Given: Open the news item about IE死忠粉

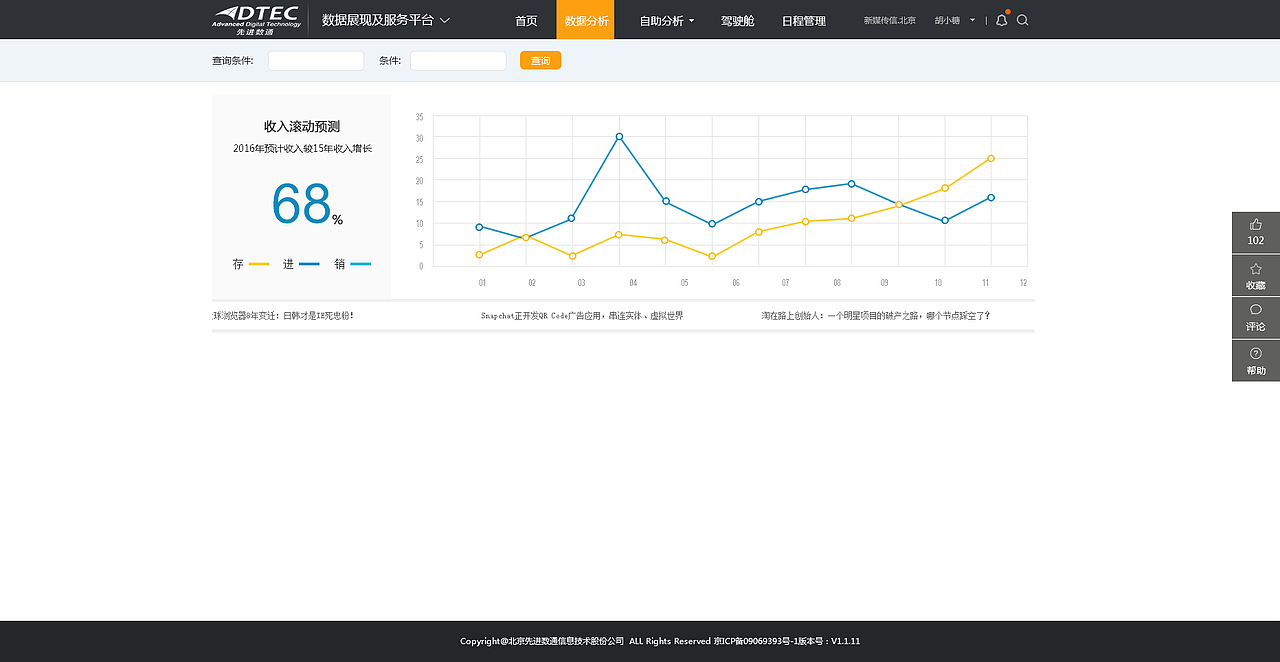Looking at the screenshot, I should [284, 316].
